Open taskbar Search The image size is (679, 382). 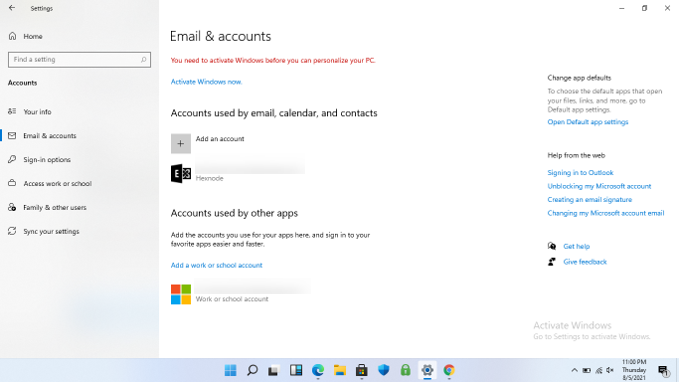252,370
